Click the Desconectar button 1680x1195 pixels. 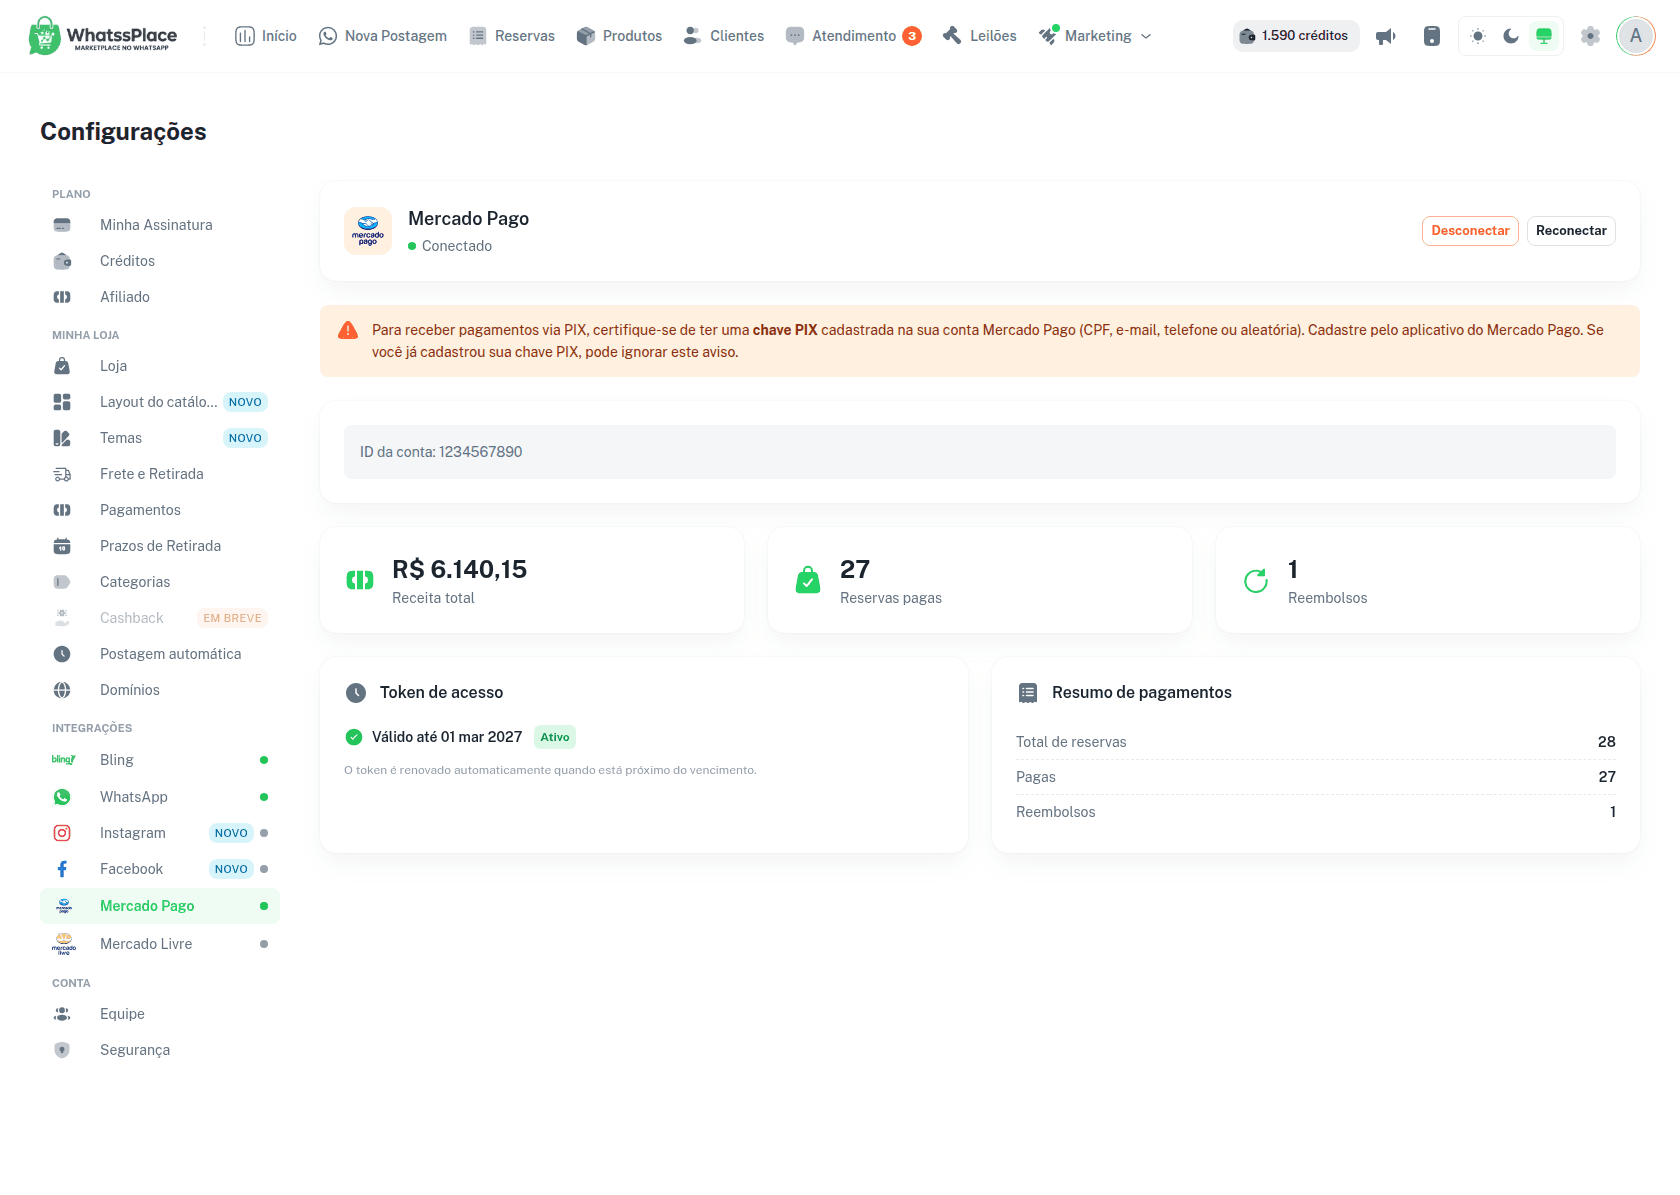pyautogui.click(x=1470, y=231)
